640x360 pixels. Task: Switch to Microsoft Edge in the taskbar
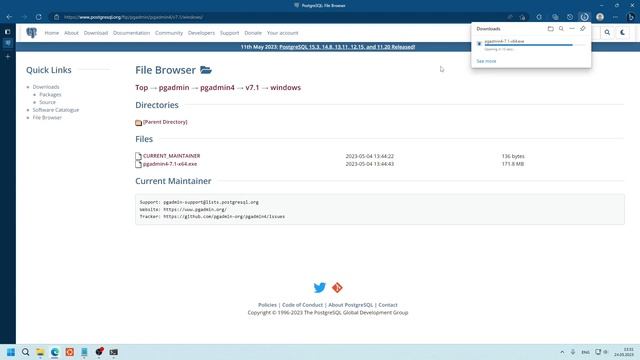point(55,352)
